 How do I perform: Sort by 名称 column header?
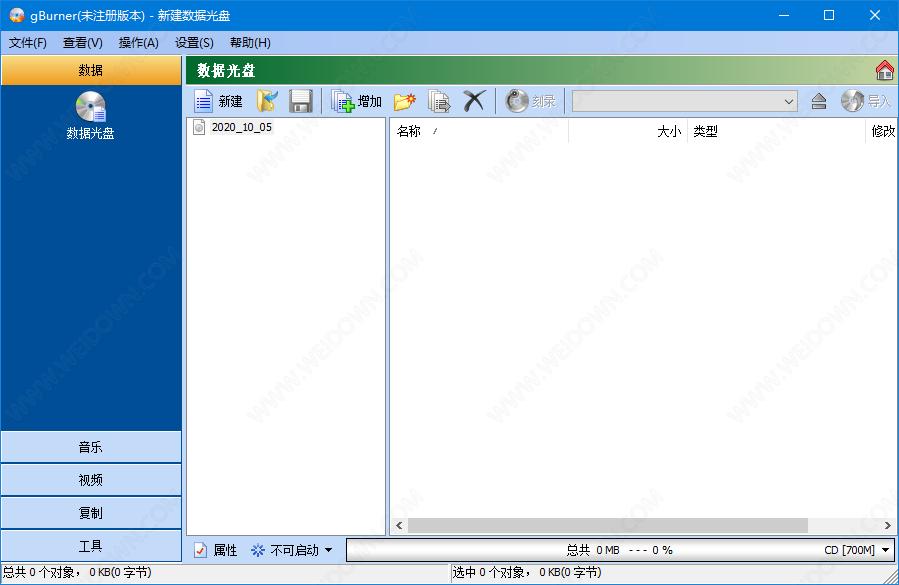[x=479, y=131]
